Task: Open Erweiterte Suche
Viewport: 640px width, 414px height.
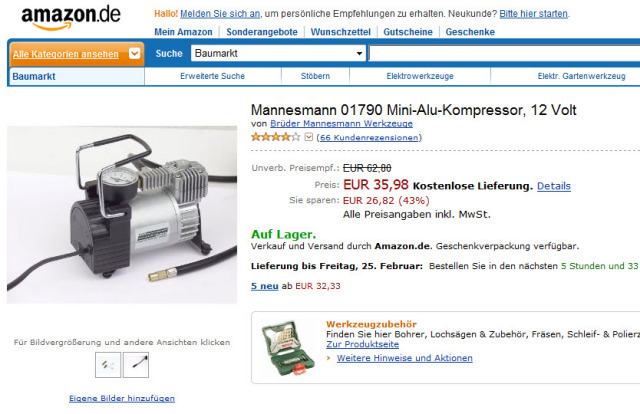Action: pos(212,76)
